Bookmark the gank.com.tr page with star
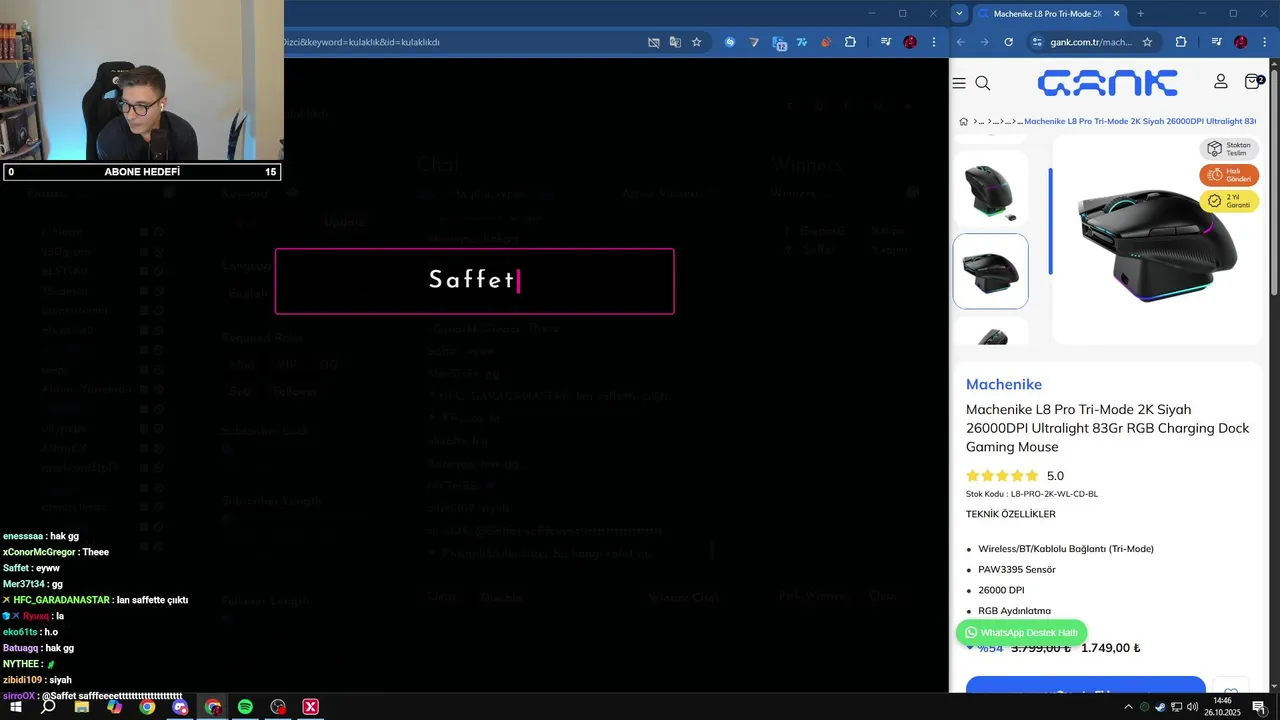Image resolution: width=1280 pixels, height=720 pixels. (1147, 42)
